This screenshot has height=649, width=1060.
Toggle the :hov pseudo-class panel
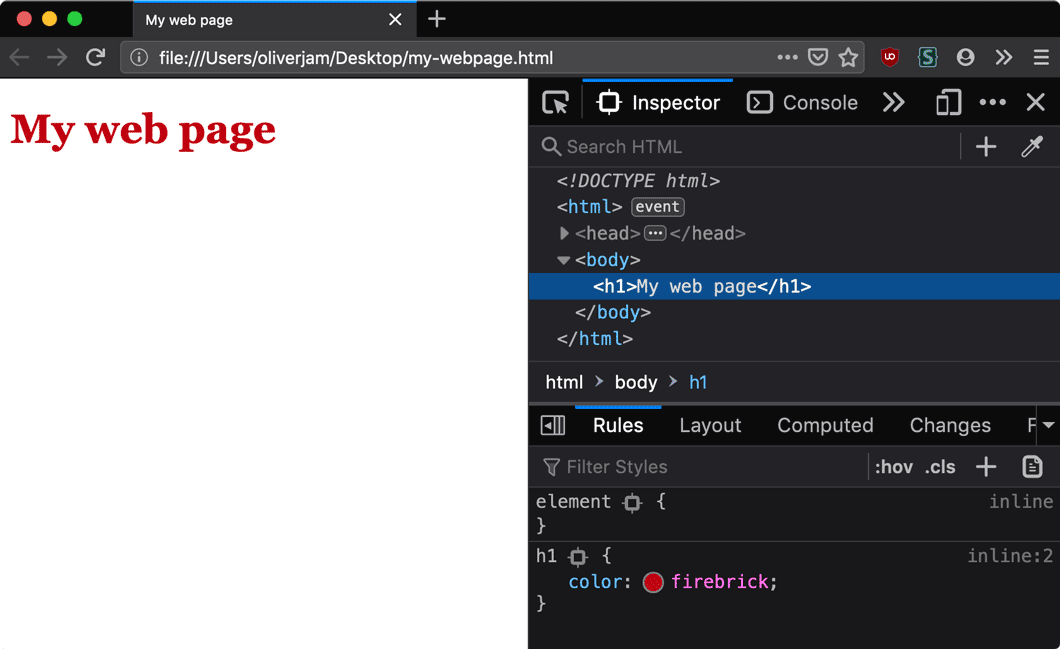(893, 467)
